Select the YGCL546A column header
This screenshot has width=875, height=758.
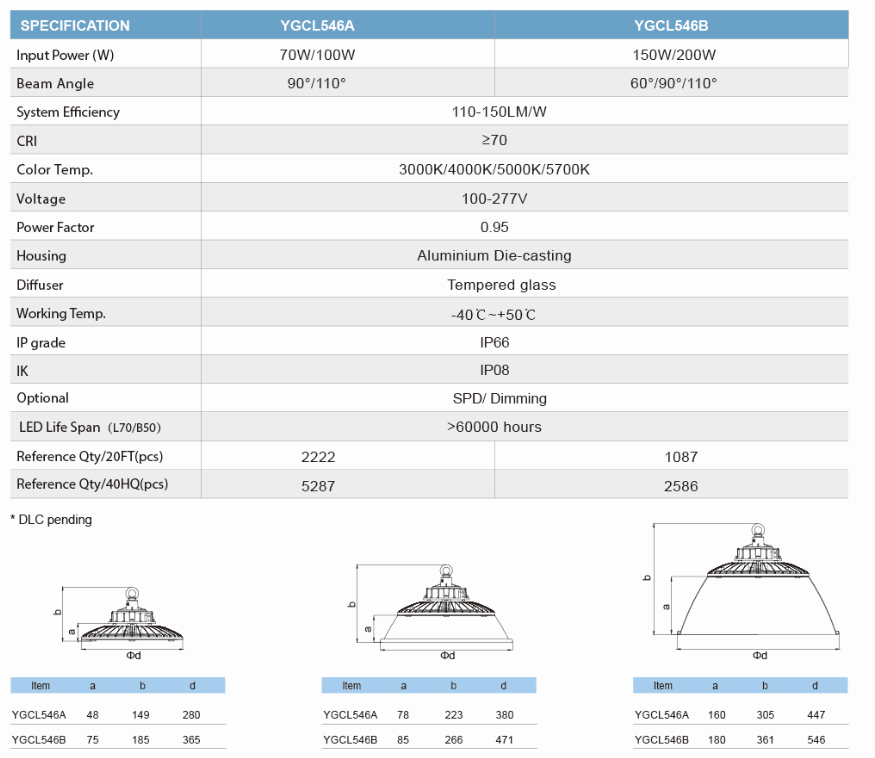(x=317, y=26)
